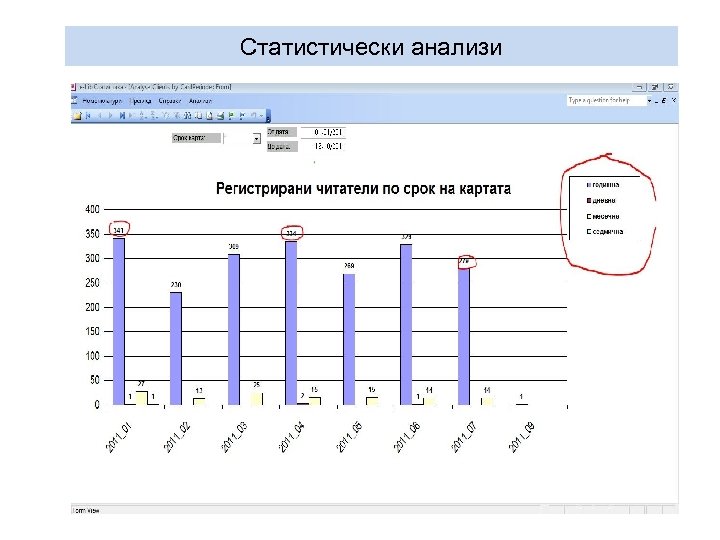
Task: Focus the До дата date field
Action: (x=323, y=146)
